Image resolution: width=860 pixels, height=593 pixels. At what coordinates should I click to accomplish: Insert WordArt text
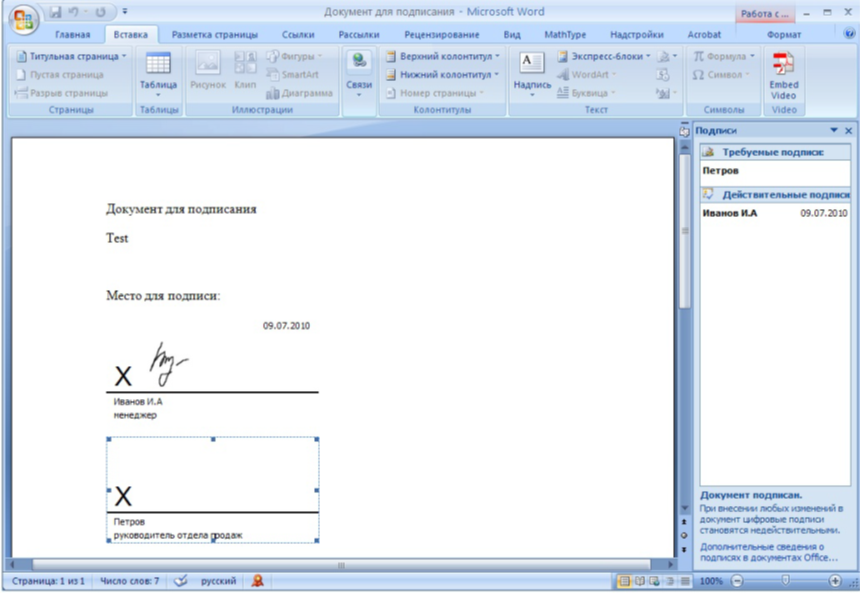pos(586,75)
